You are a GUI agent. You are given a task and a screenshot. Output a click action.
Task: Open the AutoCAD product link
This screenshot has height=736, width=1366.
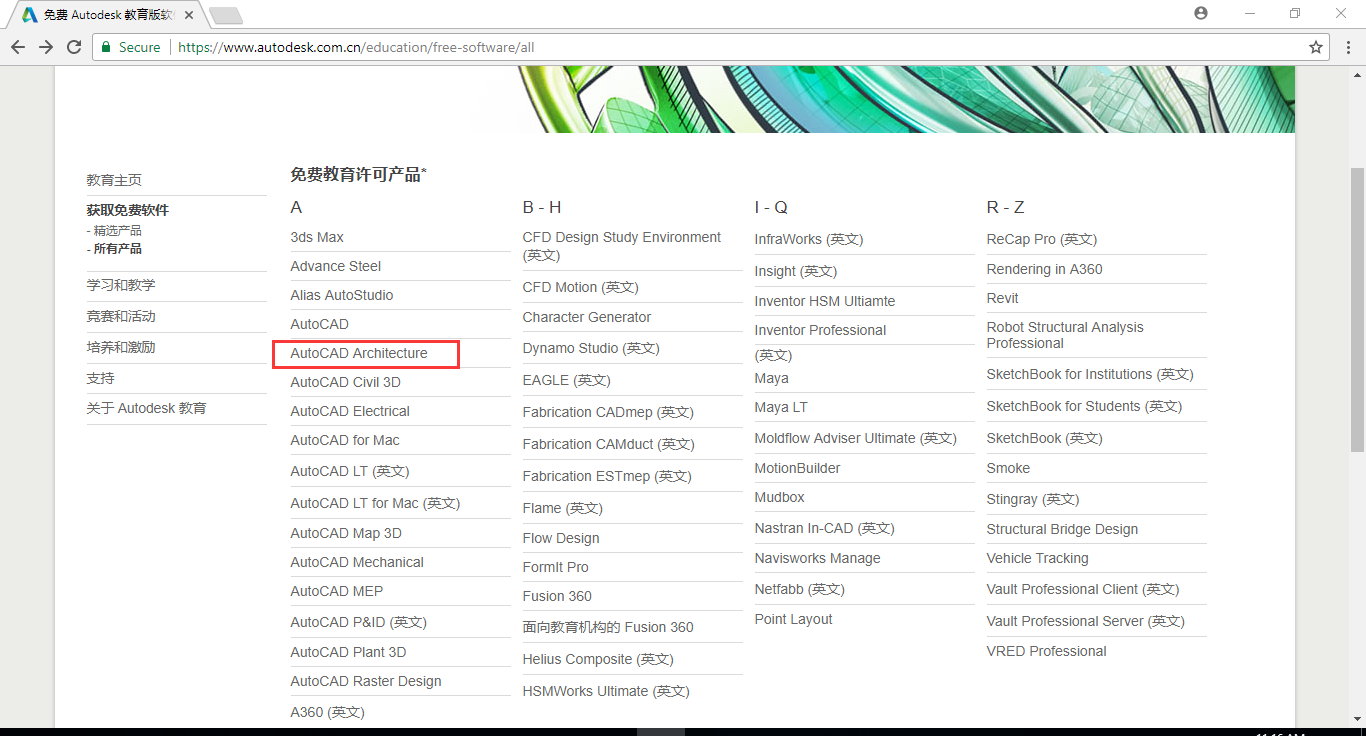point(320,324)
